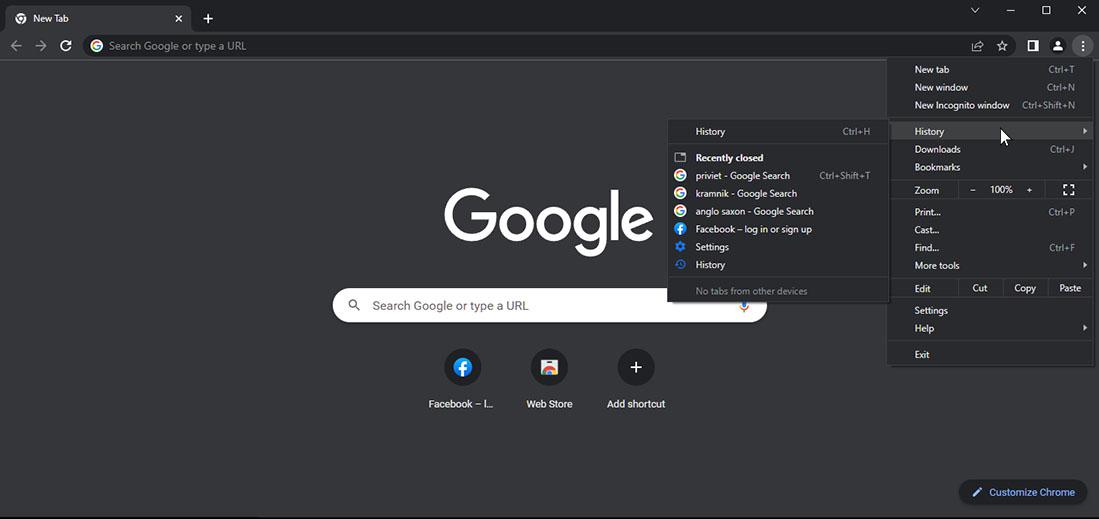The image size is (1099, 519).
Task: Select New tab menu item
Action: tap(990, 69)
